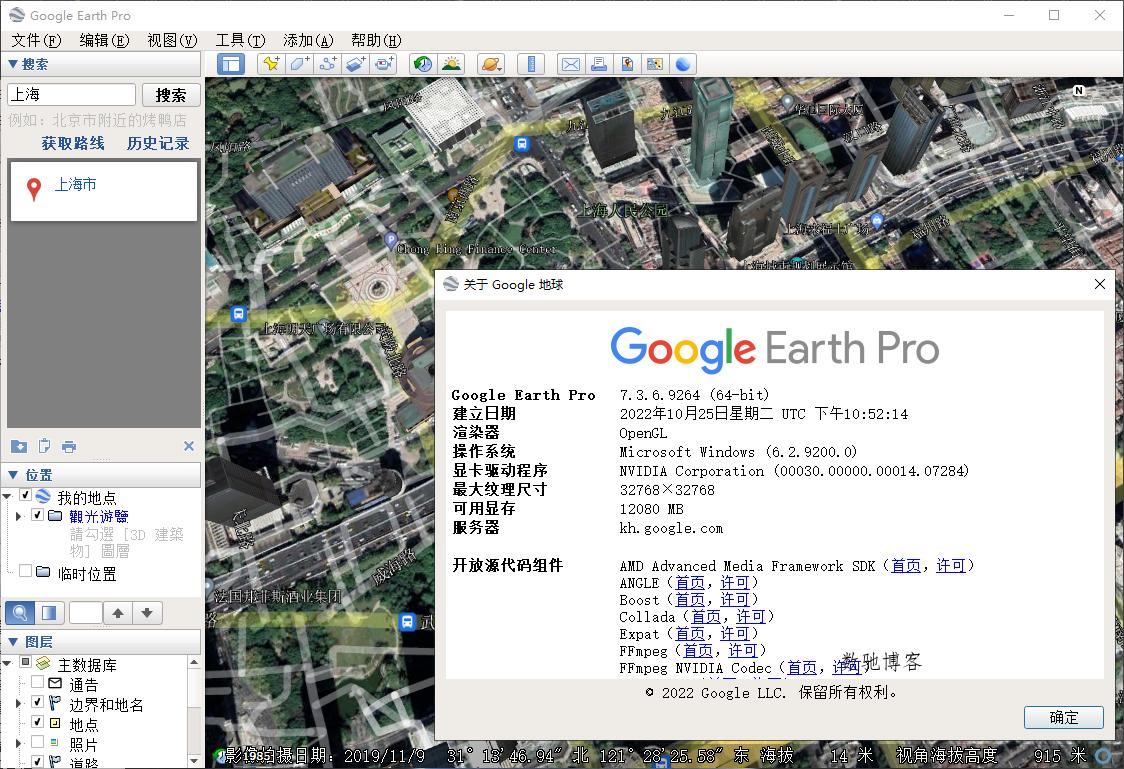The image size is (1124, 769).
Task: Print search results with printer icon
Action: (x=69, y=446)
